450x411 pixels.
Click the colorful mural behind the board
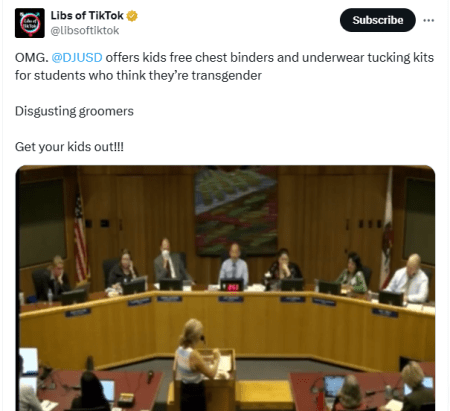(236, 211)
